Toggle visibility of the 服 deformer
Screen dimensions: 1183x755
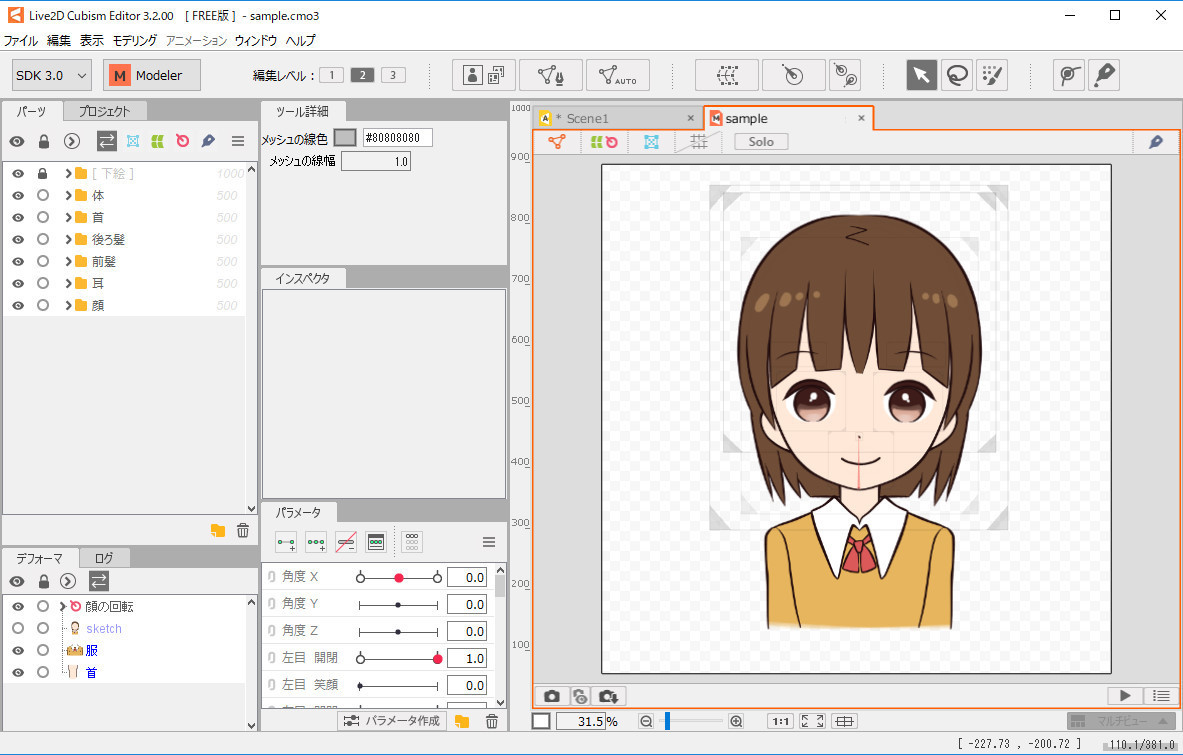[x=17, y=649]
